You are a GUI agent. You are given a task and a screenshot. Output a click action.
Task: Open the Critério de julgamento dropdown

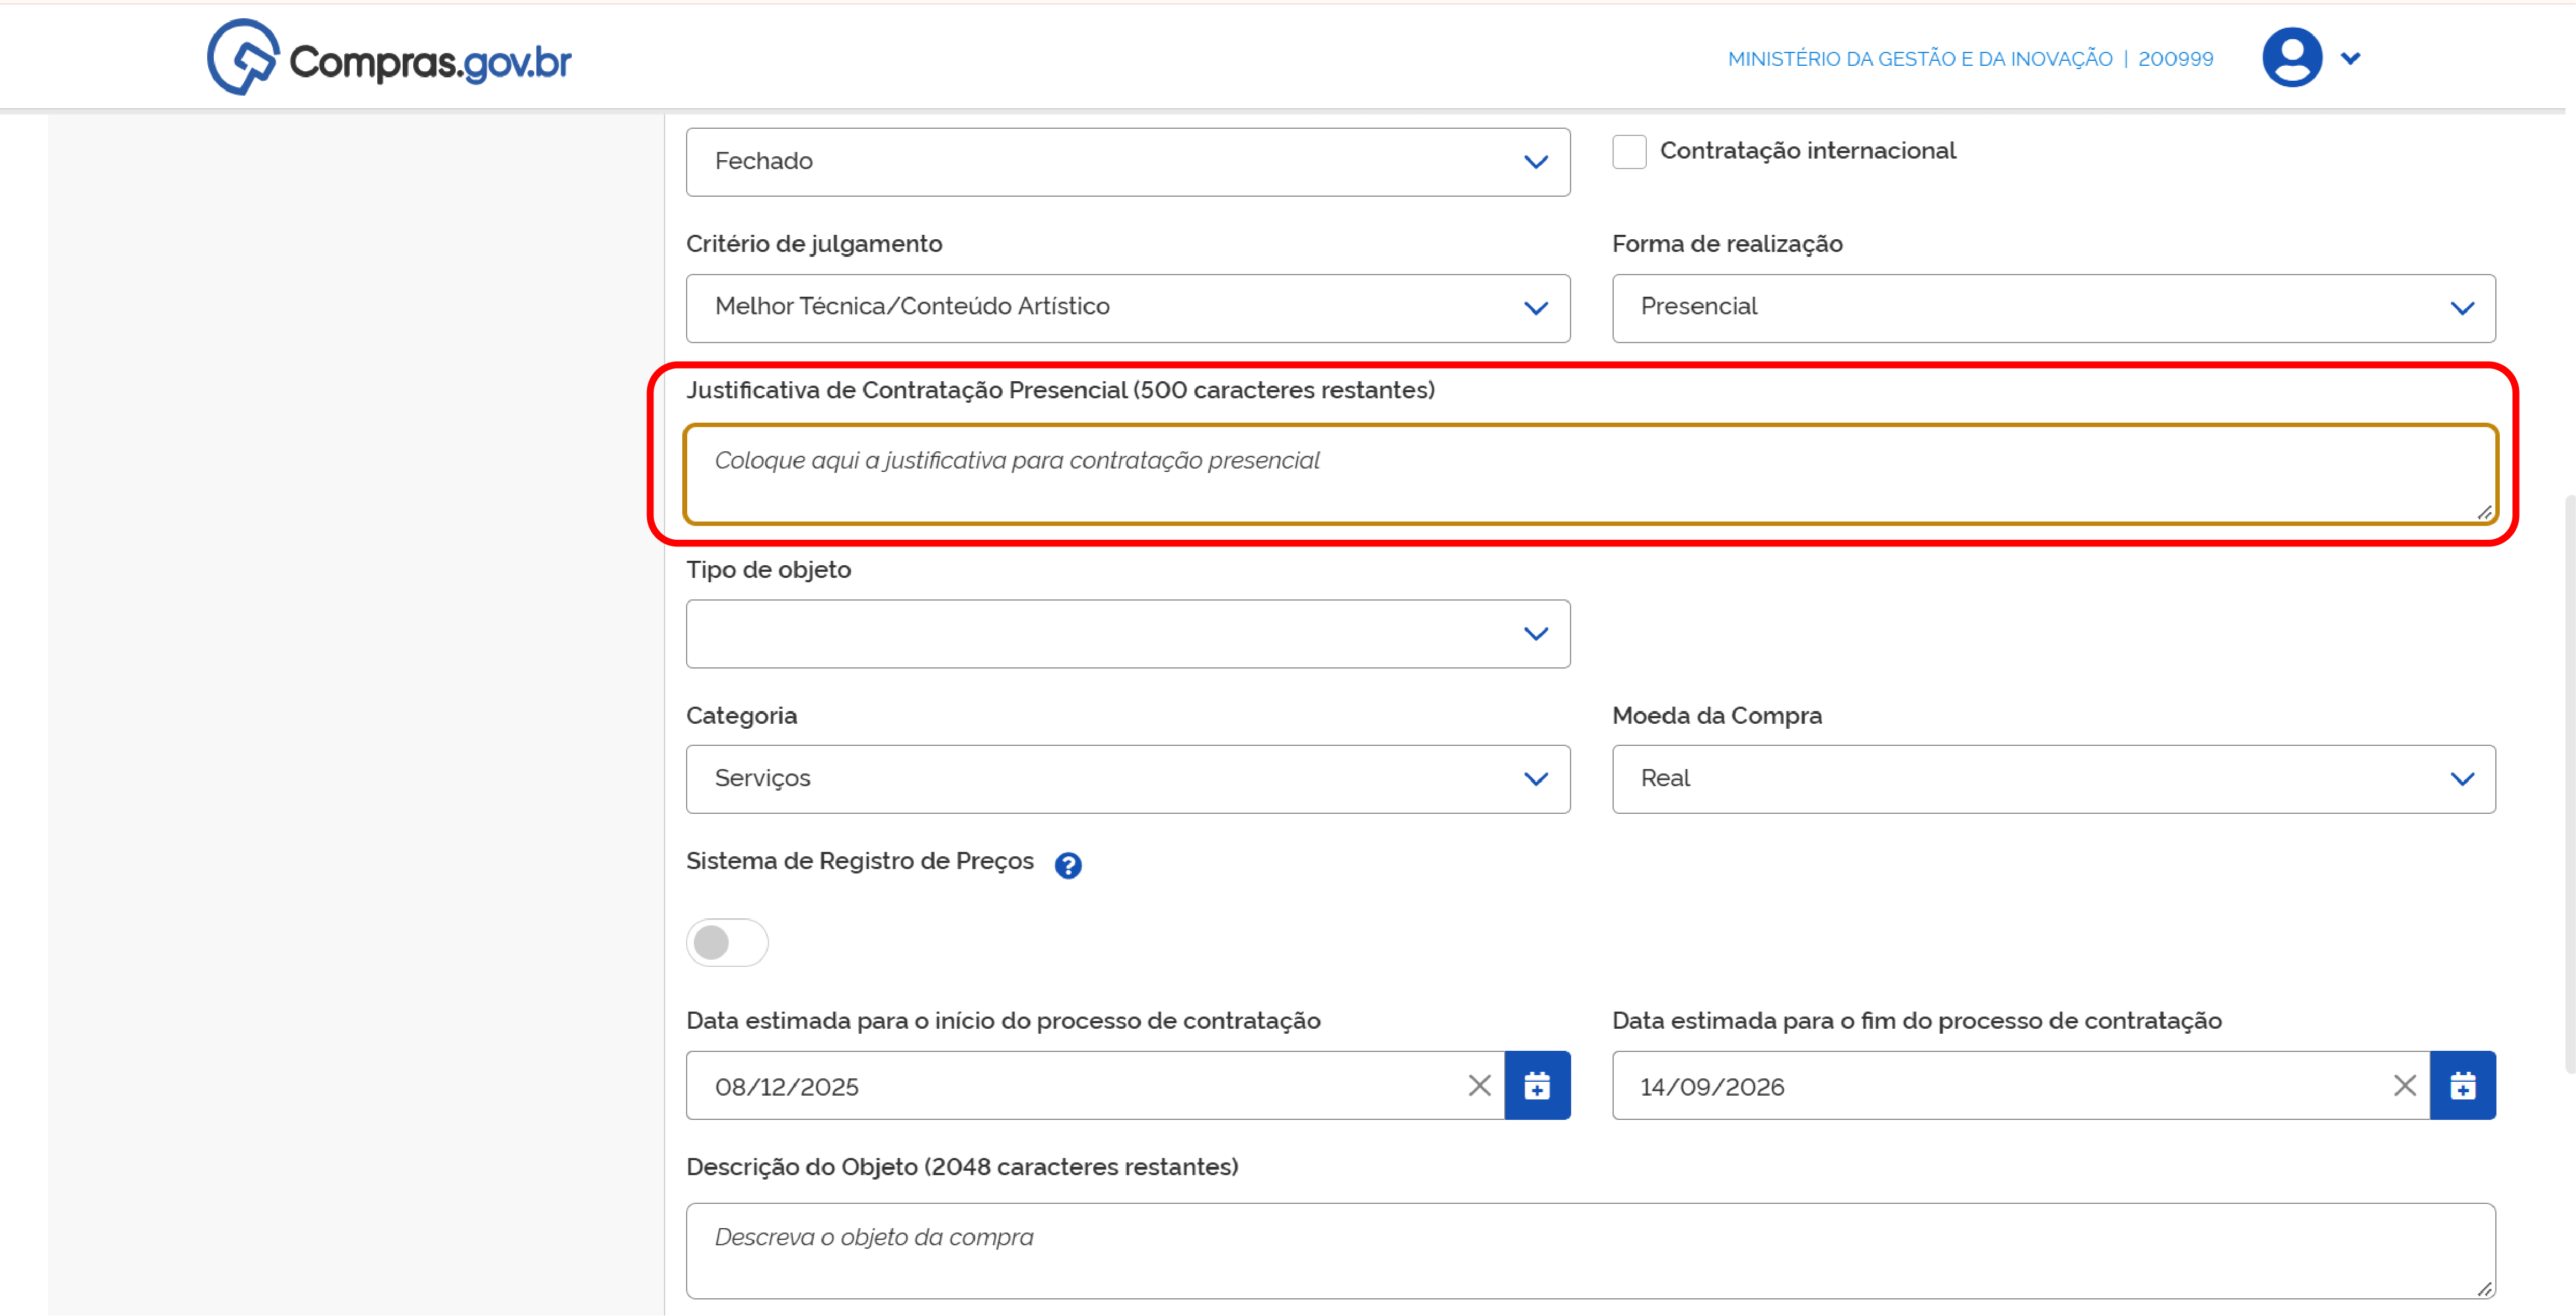tap(1127, 308)
